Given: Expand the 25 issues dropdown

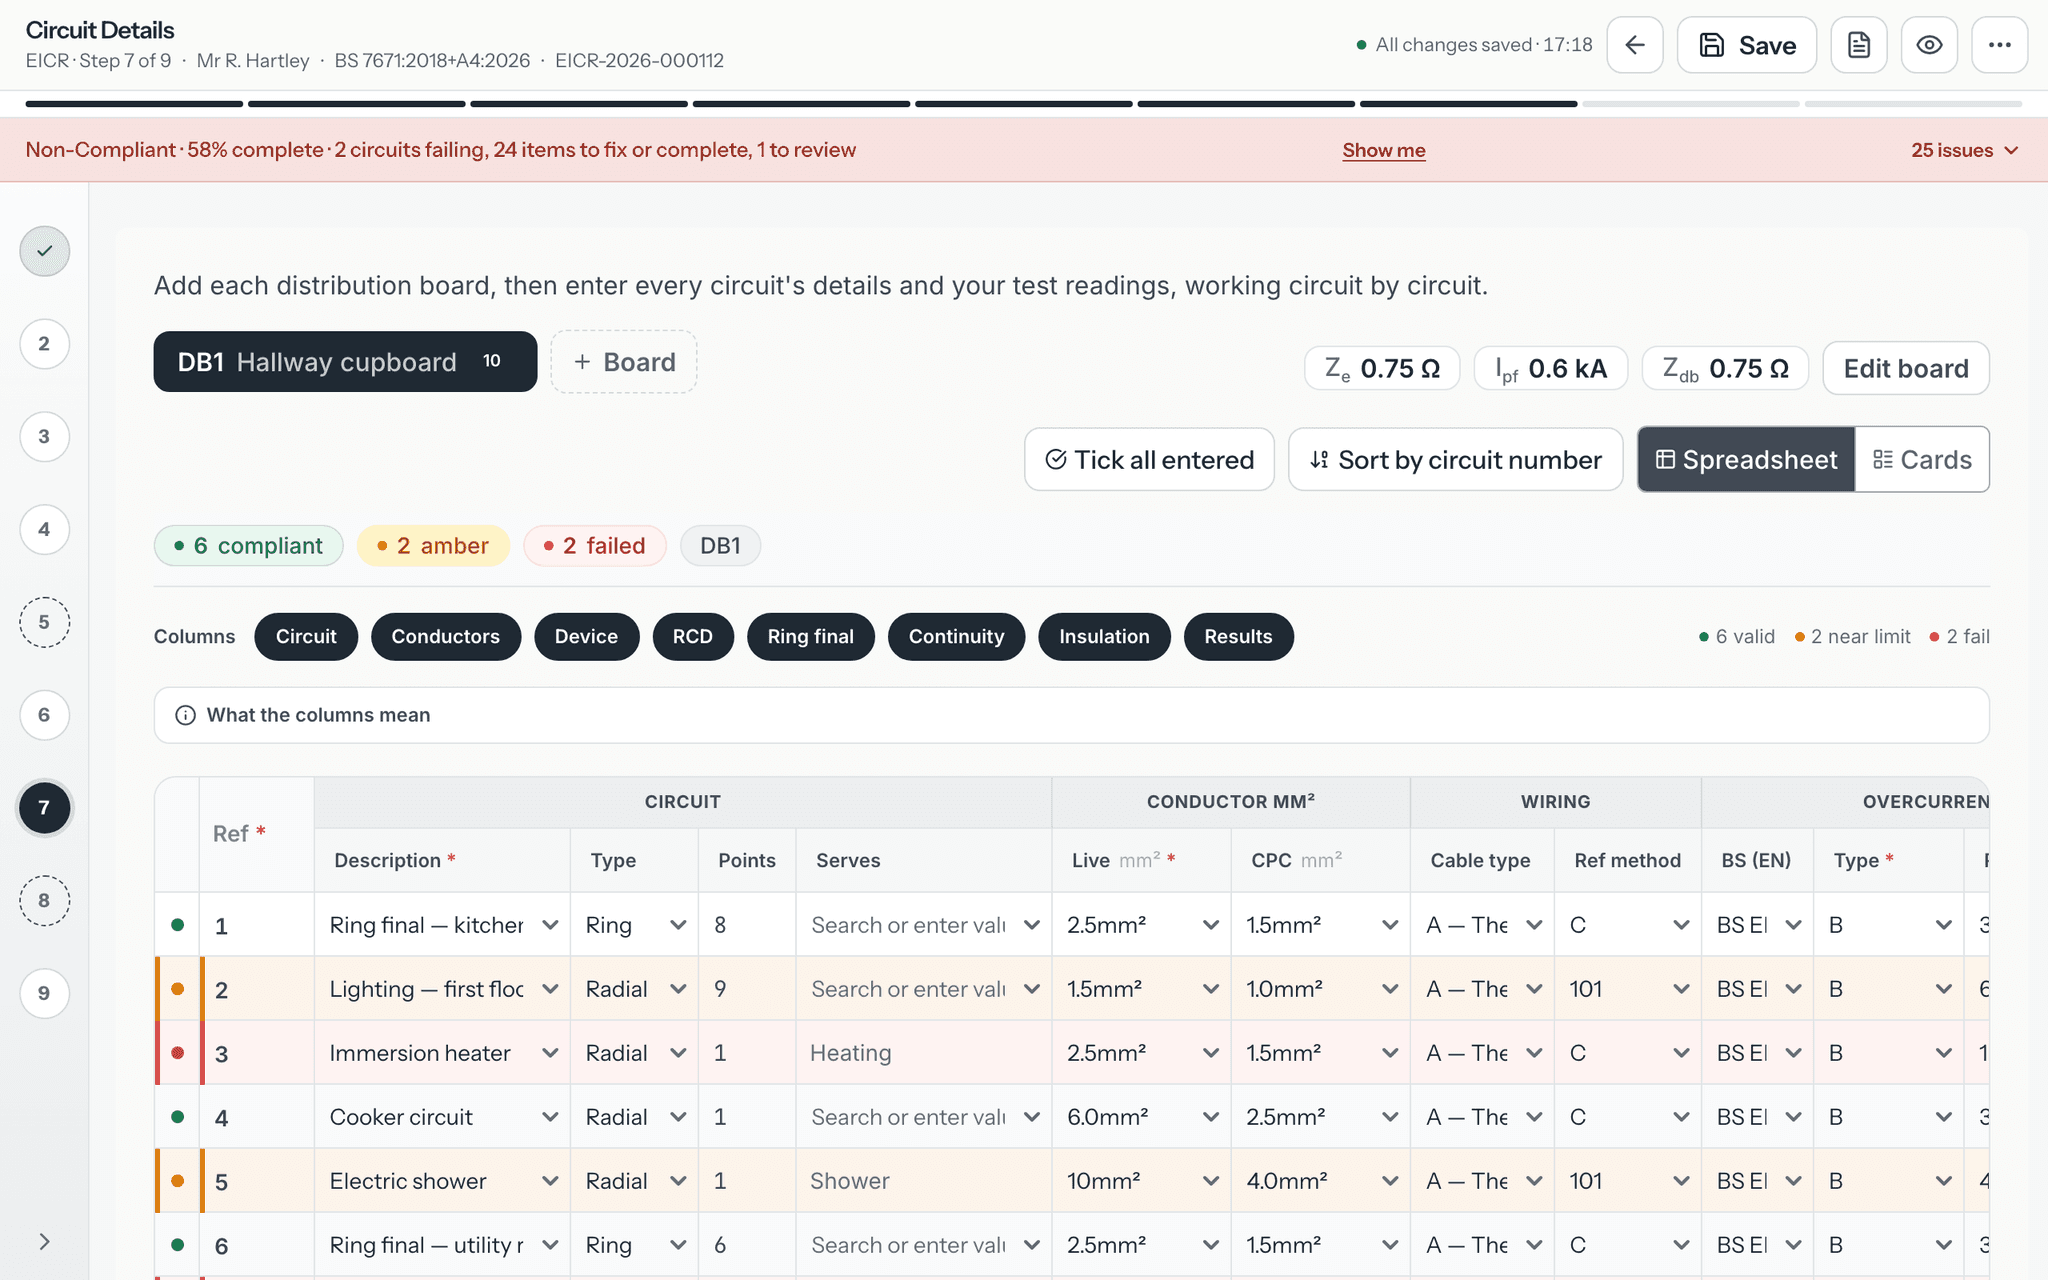Looking at the screenshot, I should click(1964, 150).
